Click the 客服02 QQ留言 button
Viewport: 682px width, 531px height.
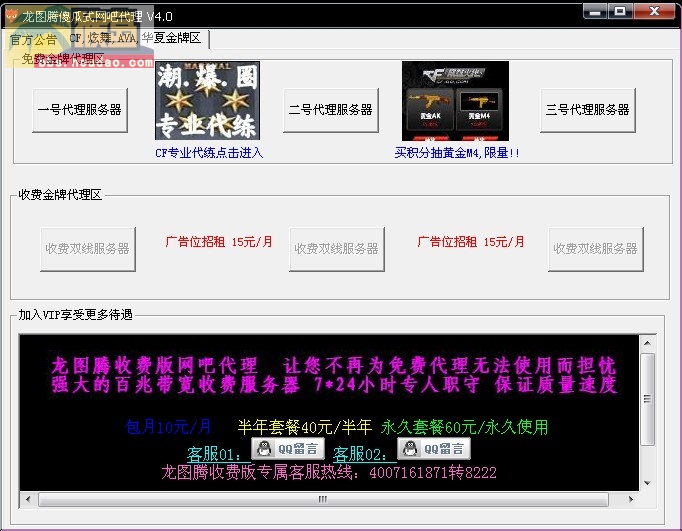tap(434, 448)
